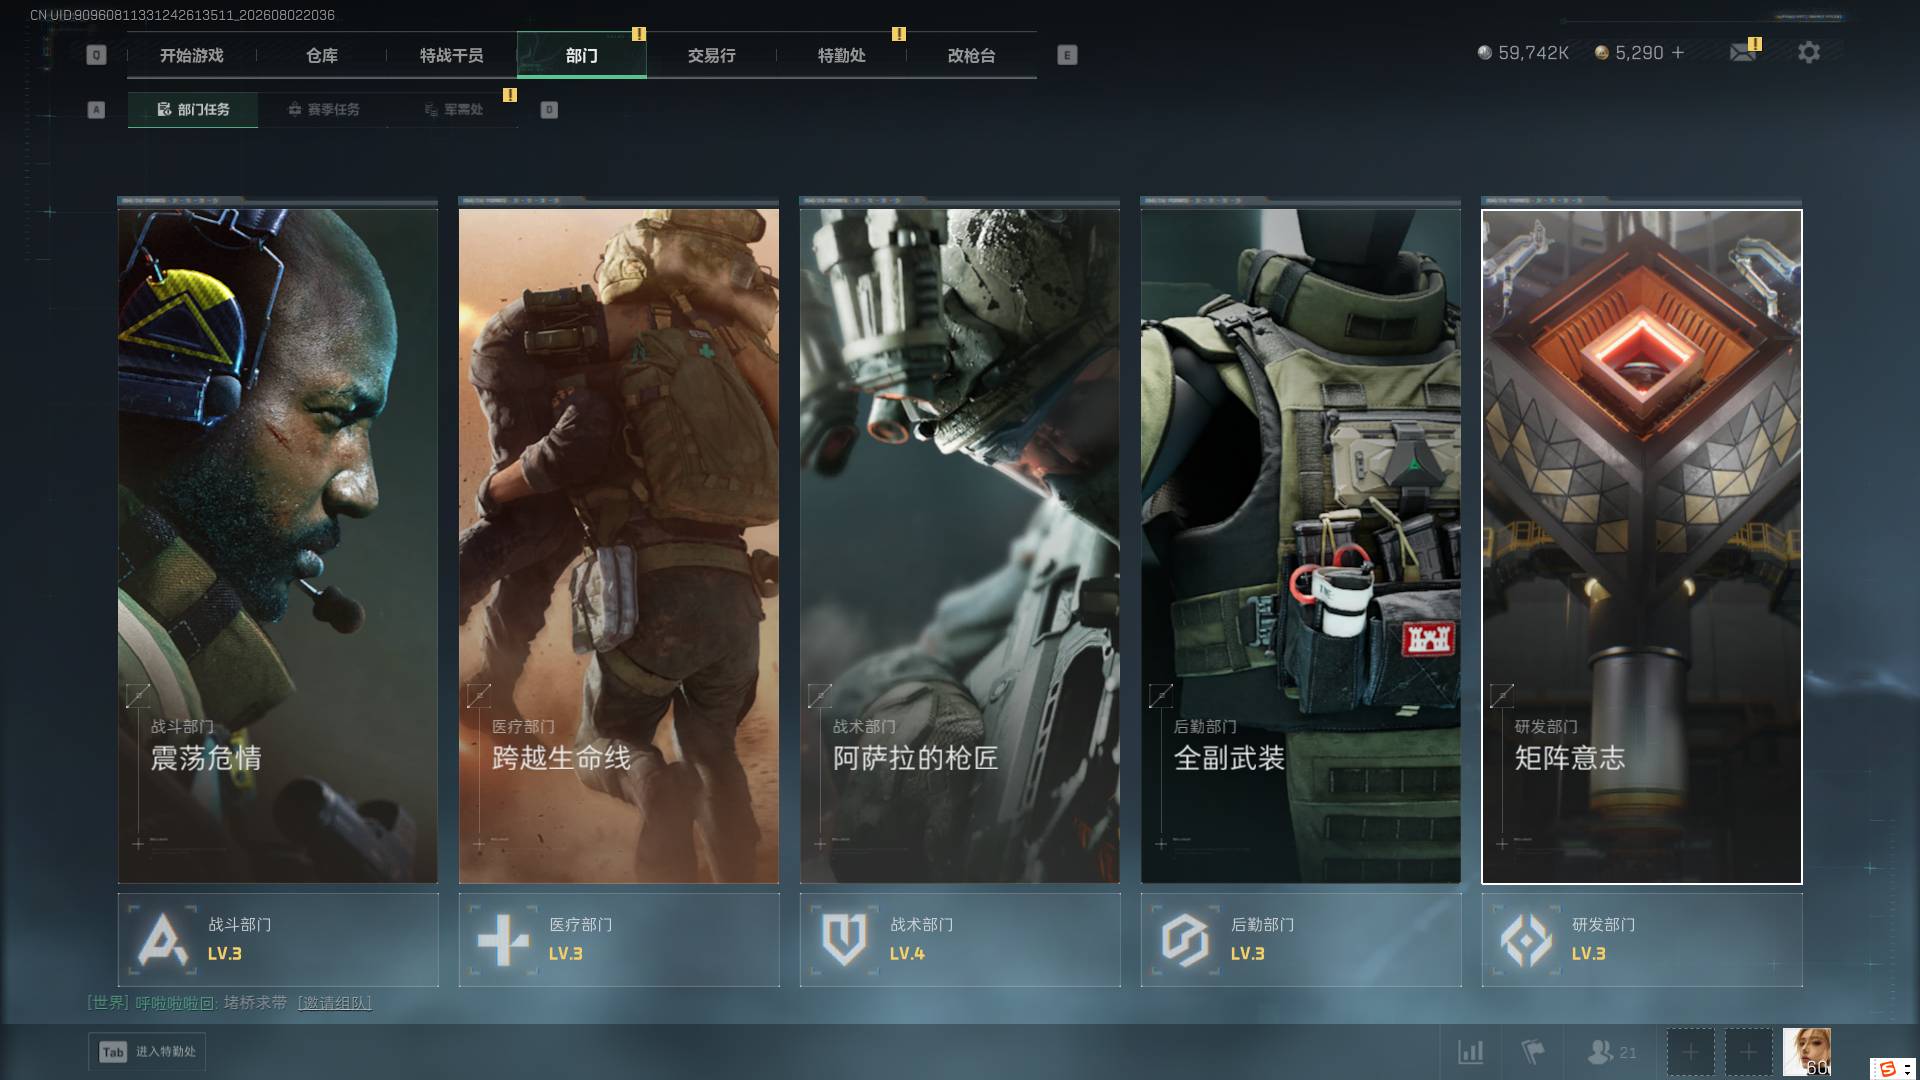Click the gold coin currency icon
Viewport: 1920px width, 1080px height.
(1602, 53)
